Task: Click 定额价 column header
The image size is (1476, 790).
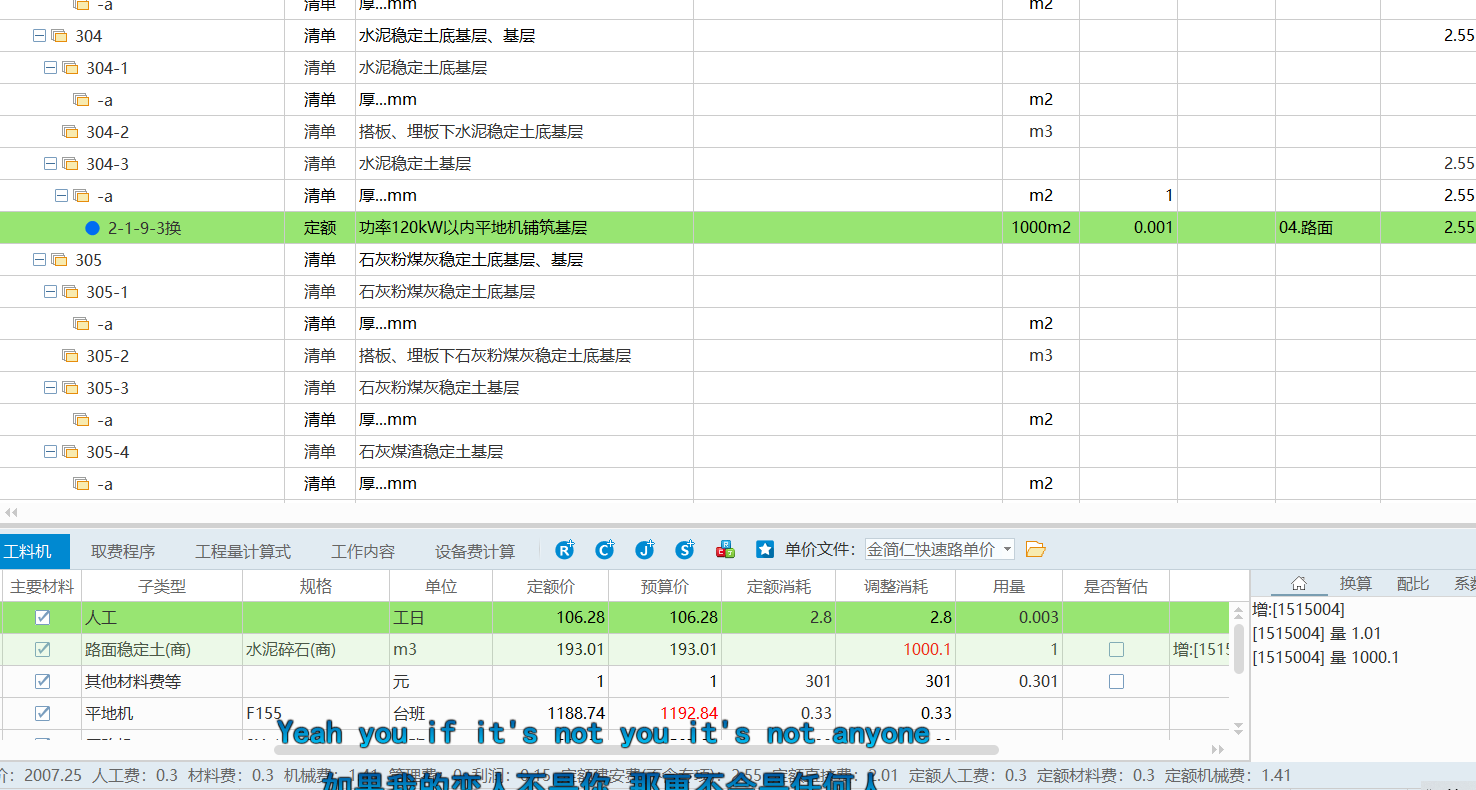Action: [x=551, y=586]
